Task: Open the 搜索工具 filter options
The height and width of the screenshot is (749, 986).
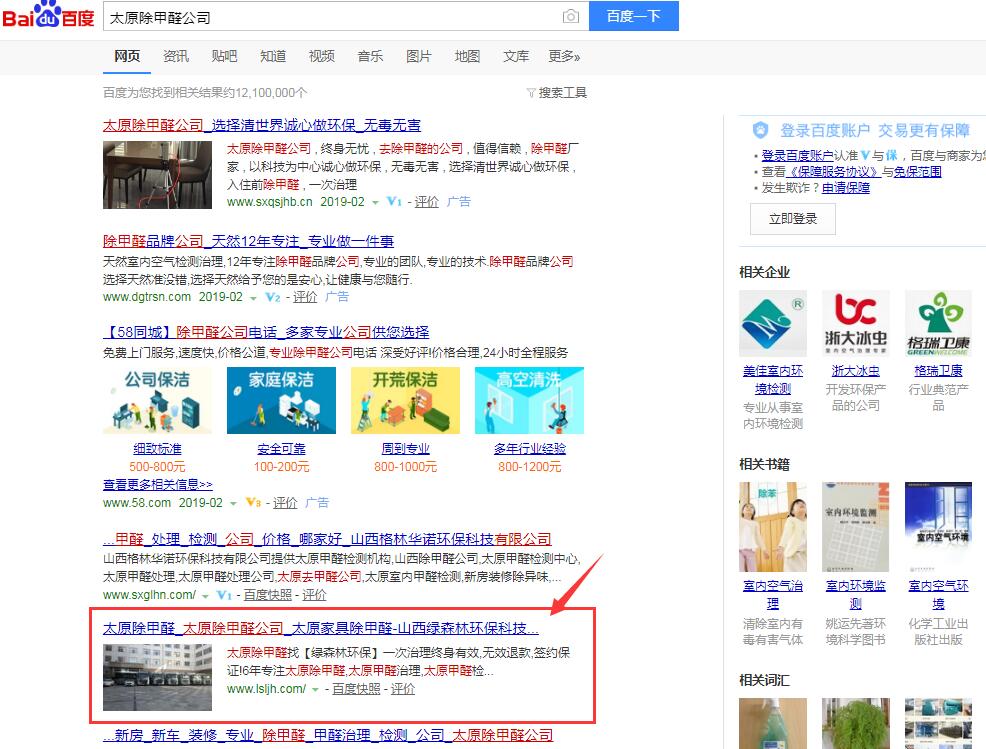Action: pyautogui.click(x=557, y=93)
